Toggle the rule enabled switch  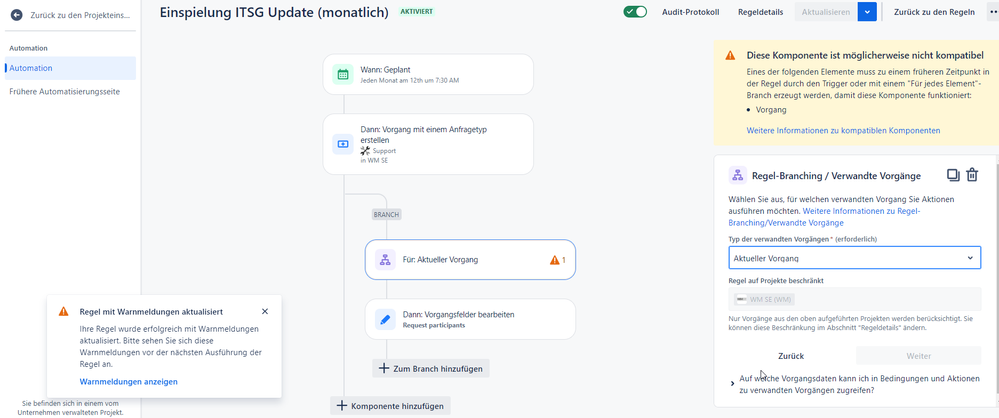[635, 12]
